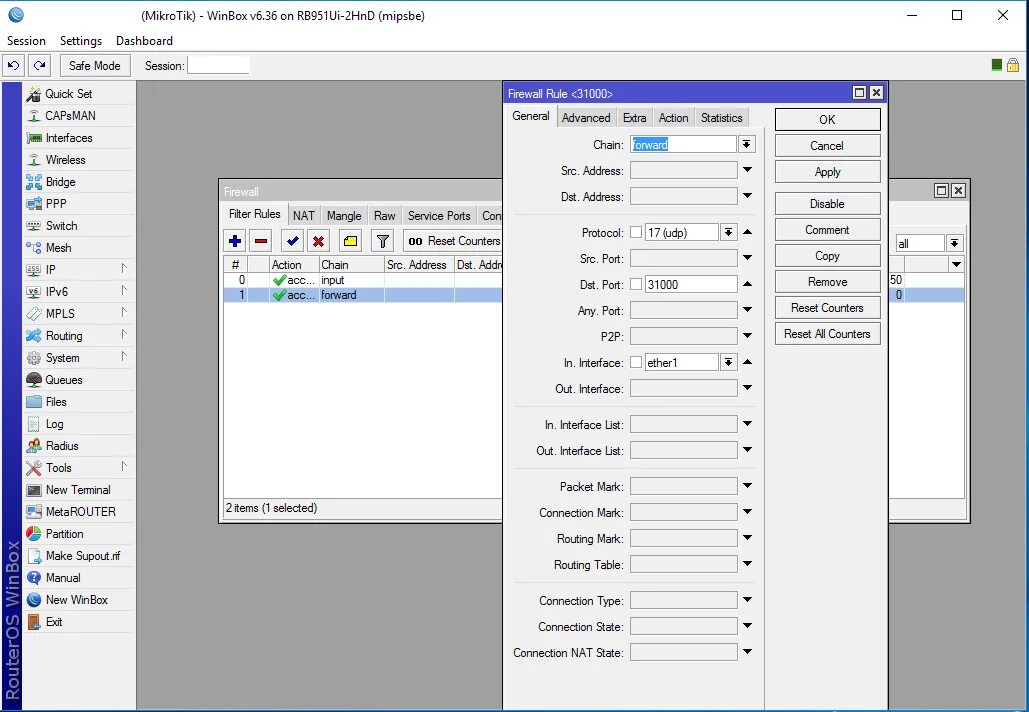Collapse Dst. Port field
The height and width of the screenshot is (712, 1029).
pyautogui.click(x=747, y=284)
